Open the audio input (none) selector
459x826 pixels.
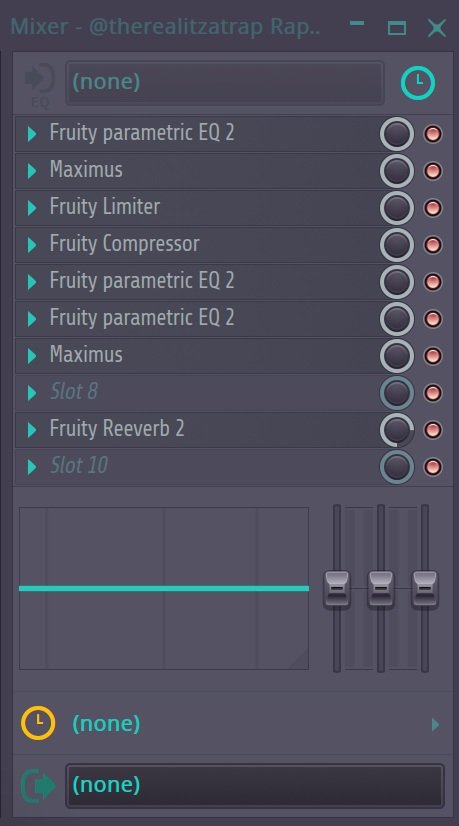tap(224, 83)
